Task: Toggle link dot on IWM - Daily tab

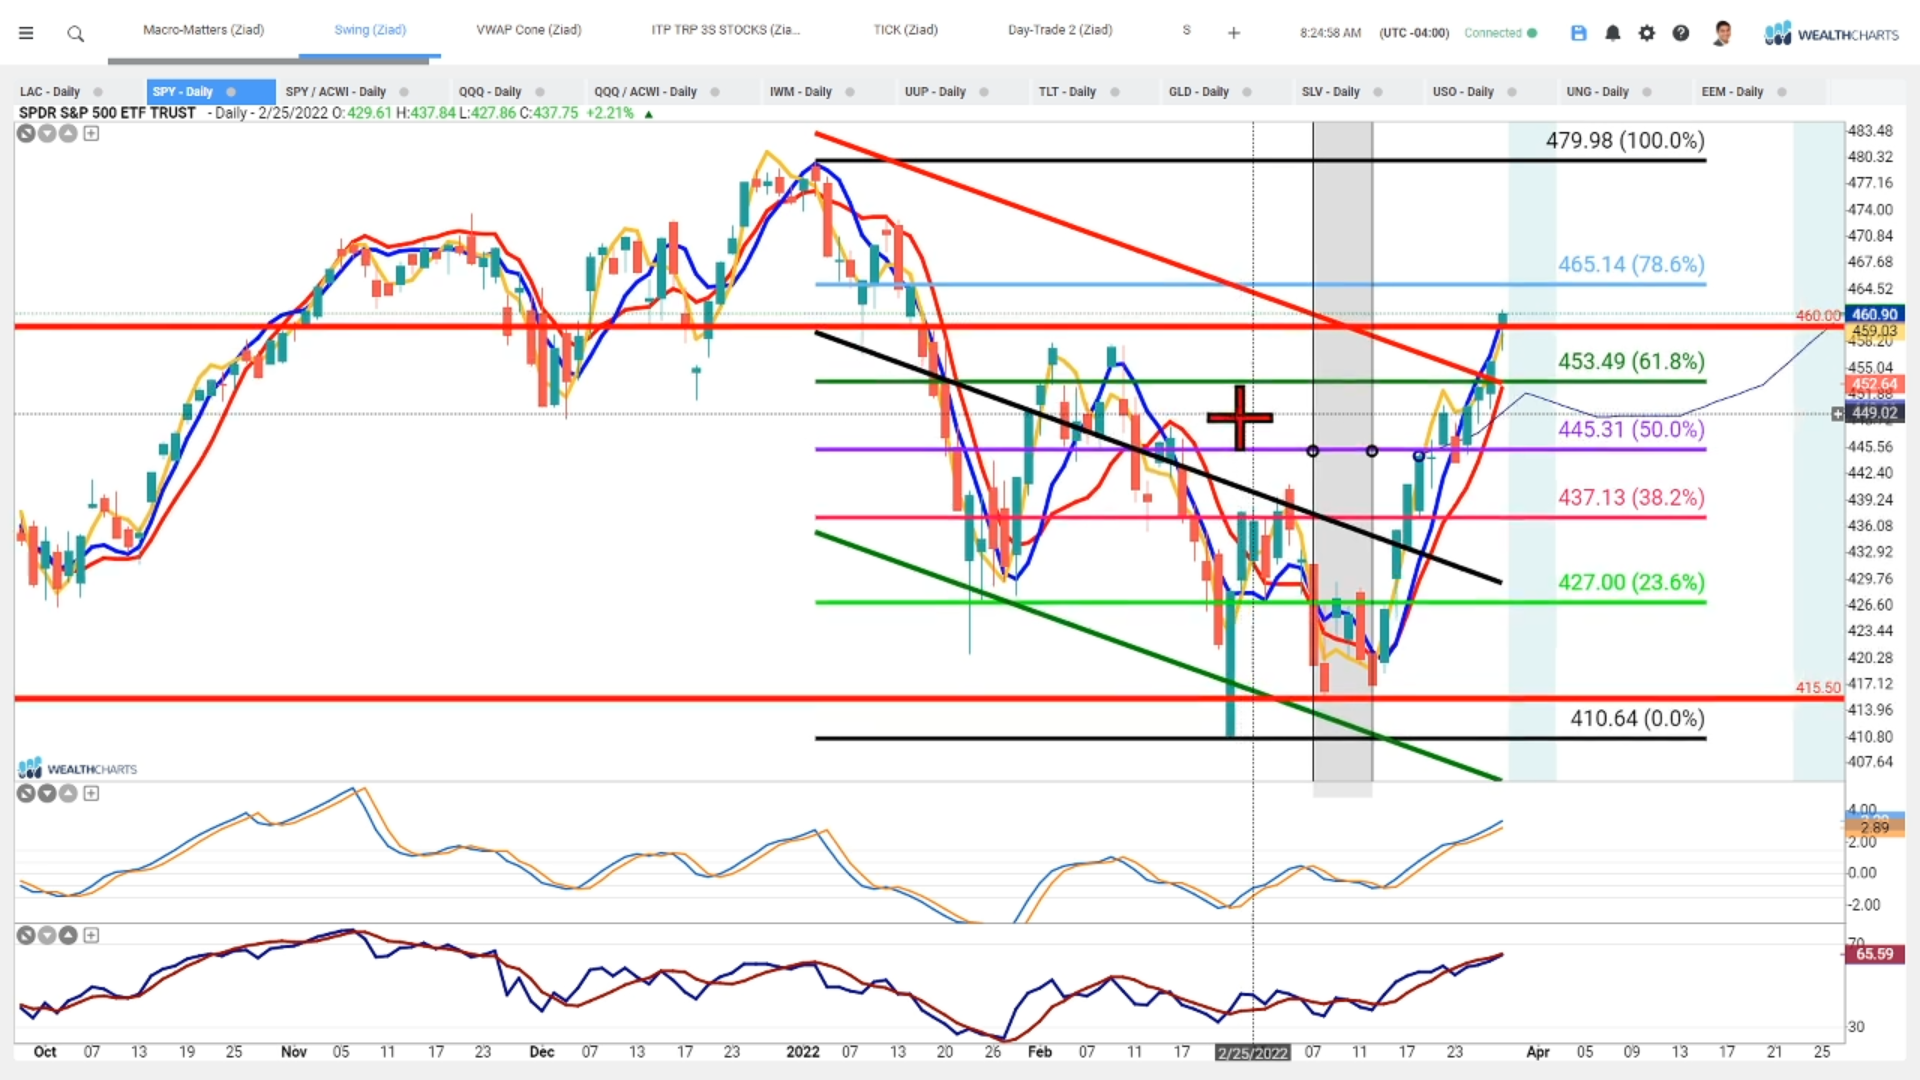Action: click(x=850, y=91)
